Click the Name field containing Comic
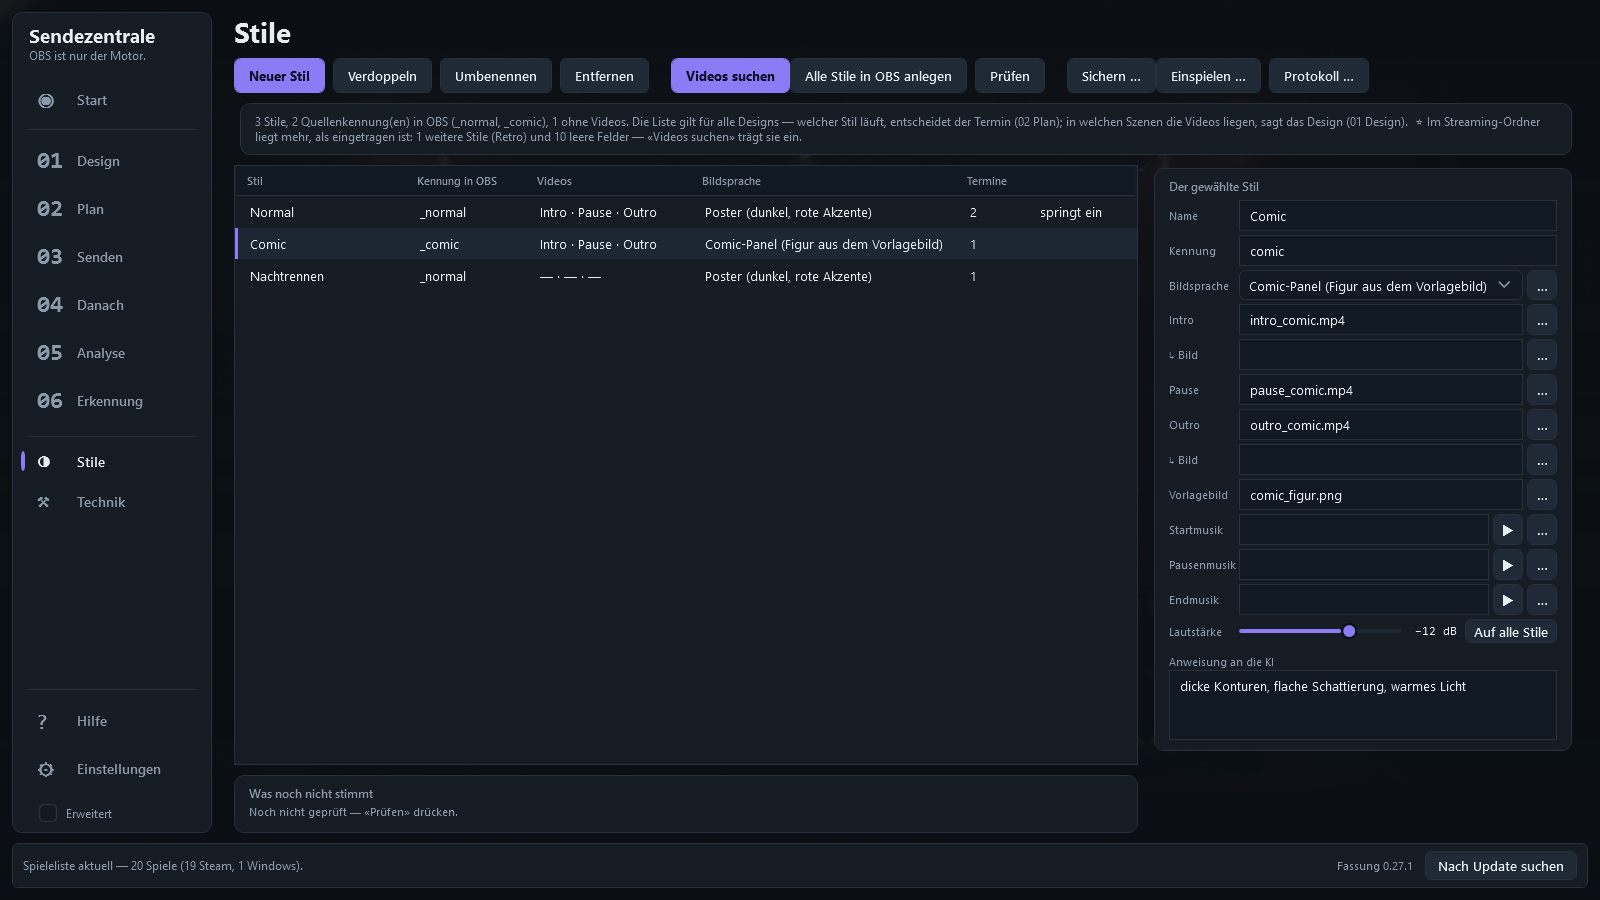Image resolution: width=1600 pixels, height=900 pixels. 1397,216
